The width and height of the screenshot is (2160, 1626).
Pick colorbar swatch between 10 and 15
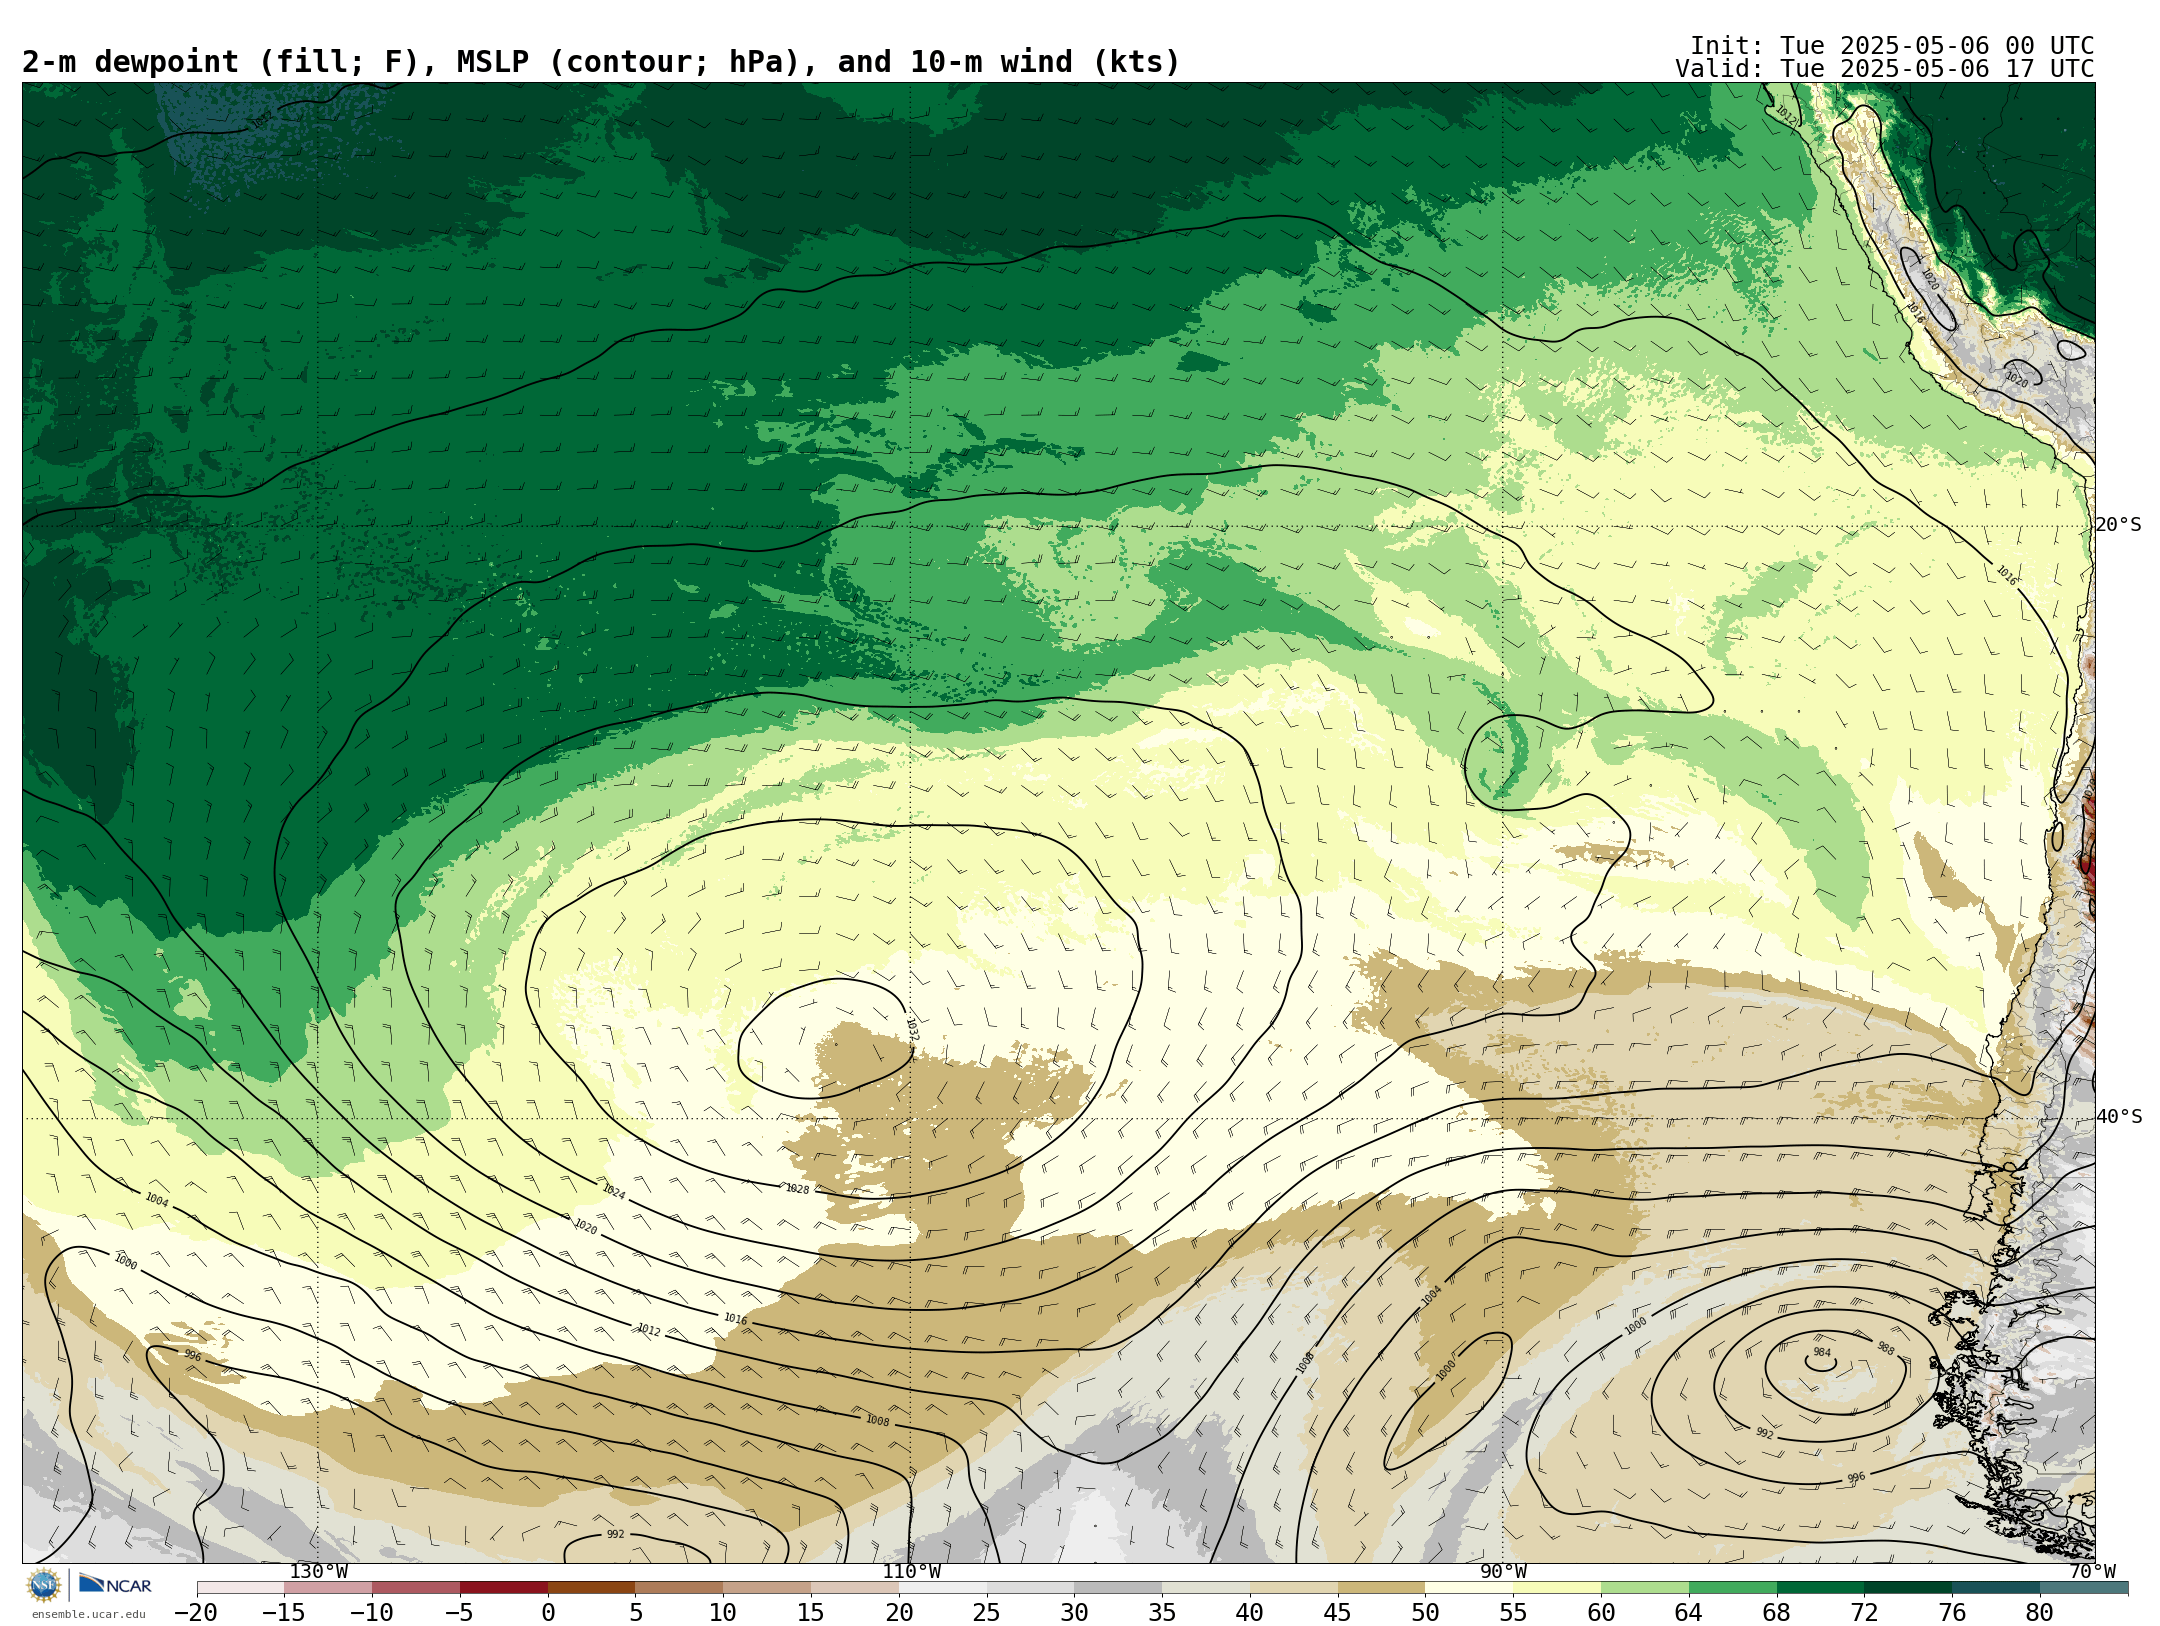point(767,1588)
